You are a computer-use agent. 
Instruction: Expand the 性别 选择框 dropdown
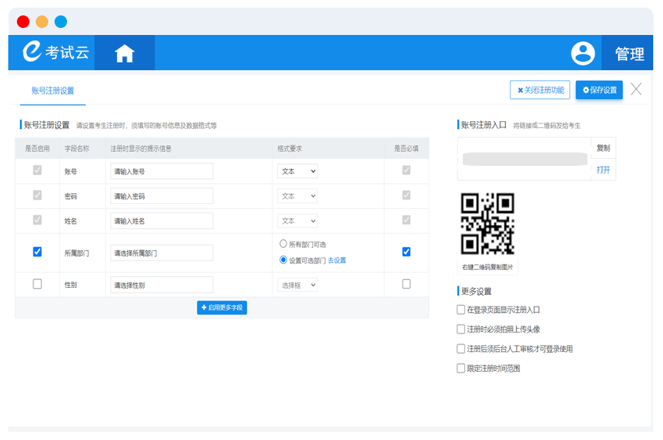point(297,285)
